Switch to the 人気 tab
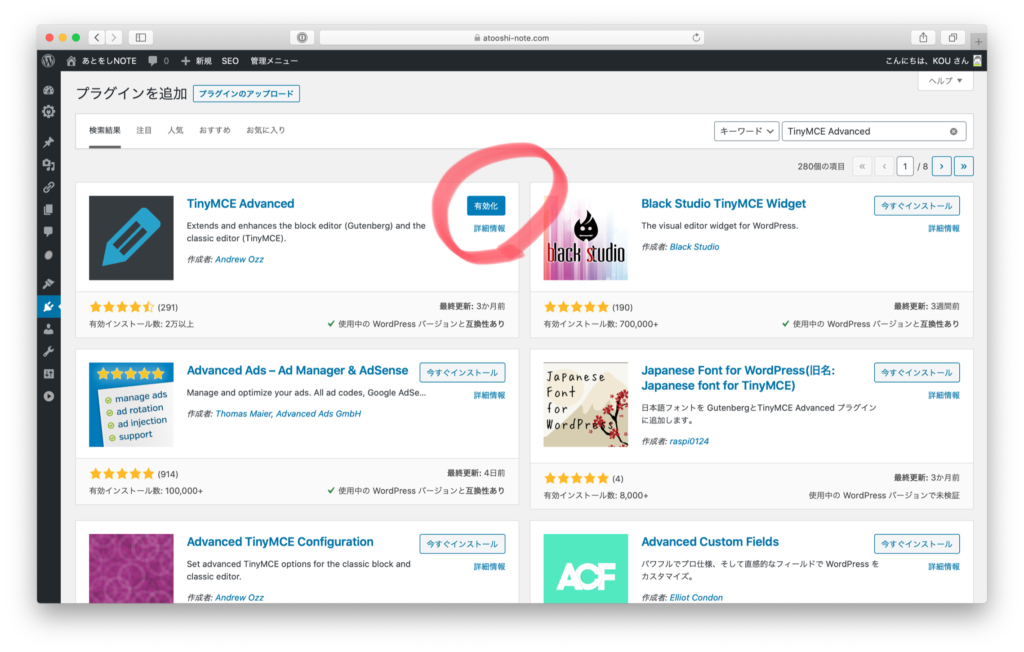This screenshot has width=1024, height=652. (x=175, y=130)
